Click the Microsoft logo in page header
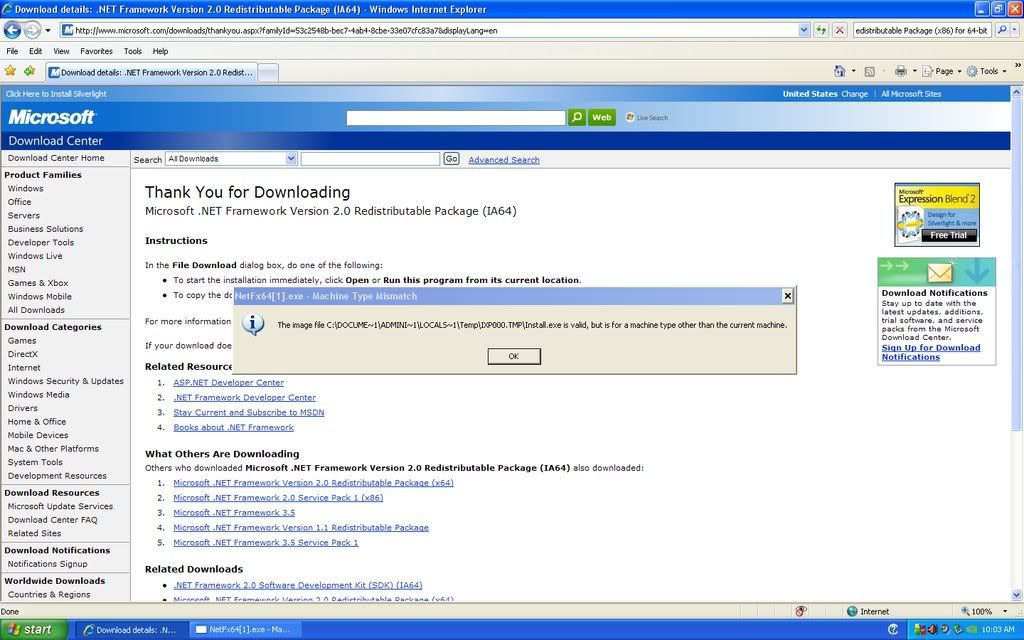The height and width of the screenshot is (640, 1024). click(52, 117)
